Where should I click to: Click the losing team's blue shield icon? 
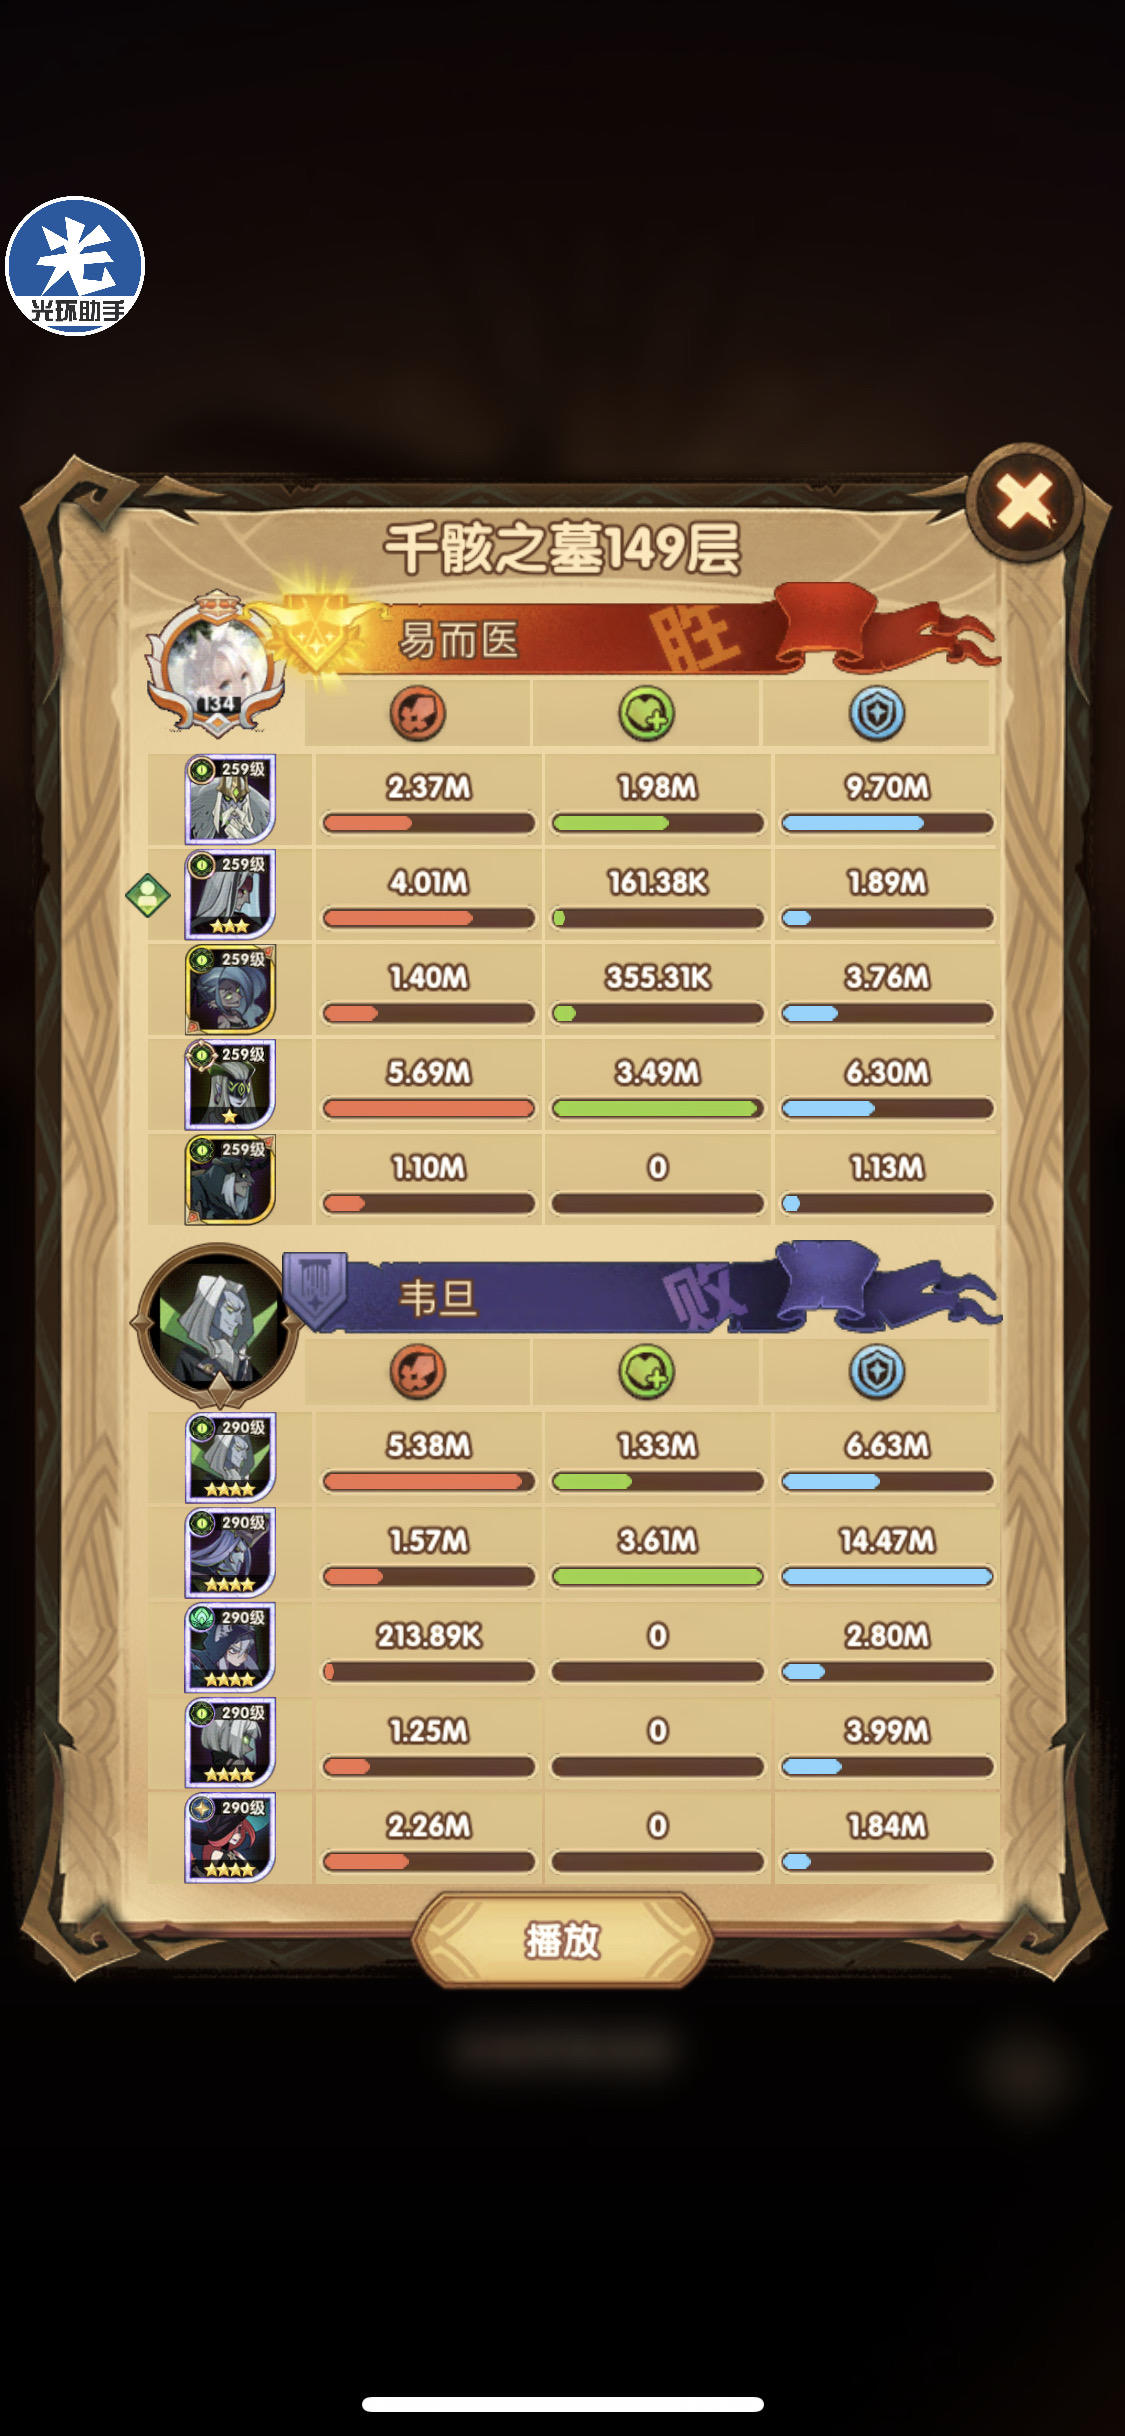pos(877,1371)
